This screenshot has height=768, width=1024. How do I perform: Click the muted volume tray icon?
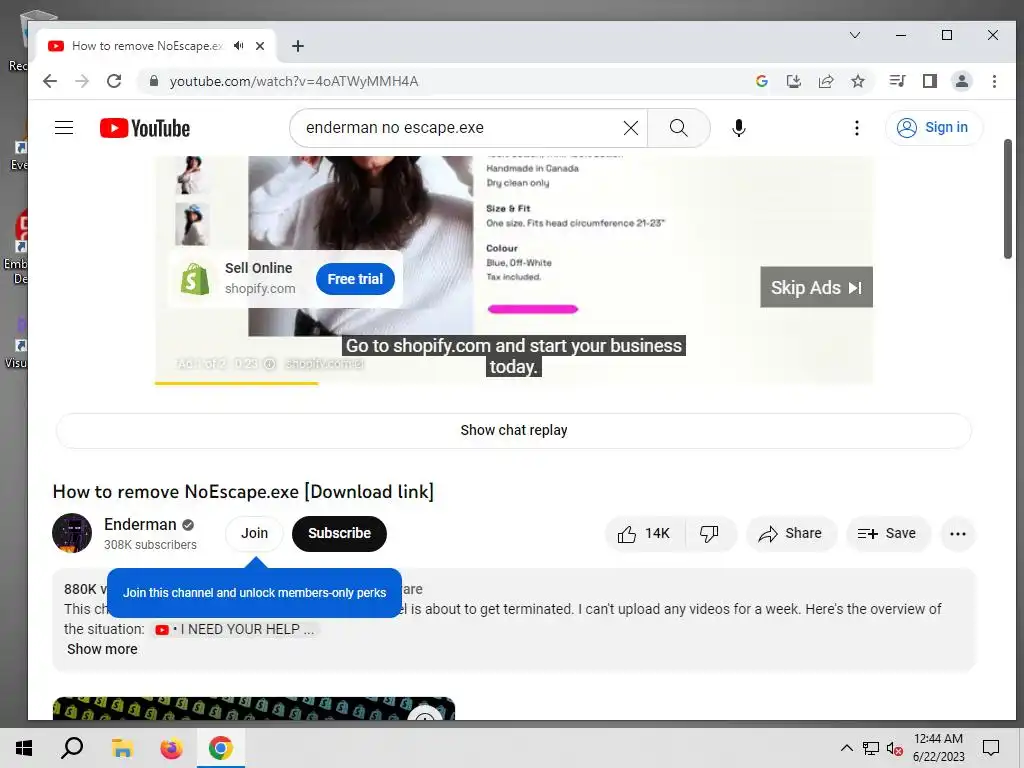click(894, 748)
